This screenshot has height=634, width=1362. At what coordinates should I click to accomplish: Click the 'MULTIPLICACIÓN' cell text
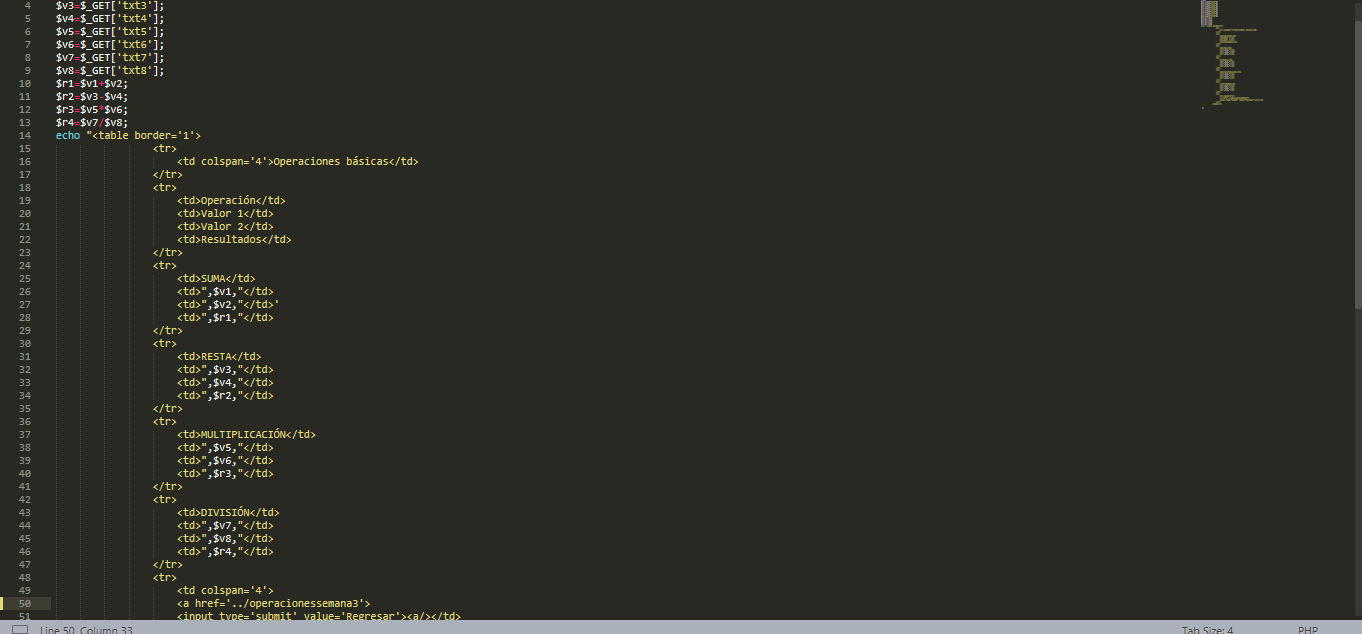click(x=243, y=434)
